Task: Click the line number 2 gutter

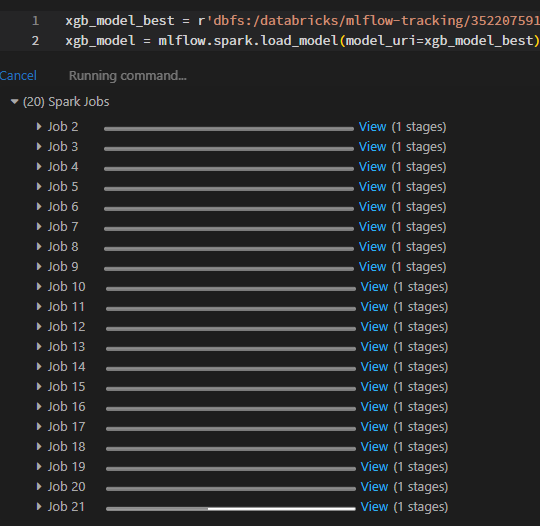Action: click(x=35, y=41)
